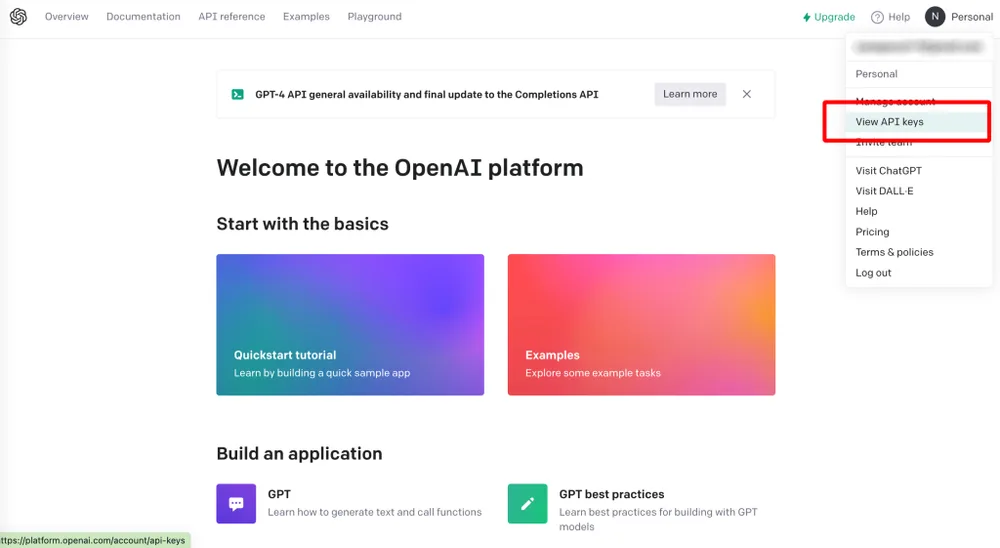Open GPT best practices link
The height and width of the screenshot is (548, 1000).
[612, 494]
